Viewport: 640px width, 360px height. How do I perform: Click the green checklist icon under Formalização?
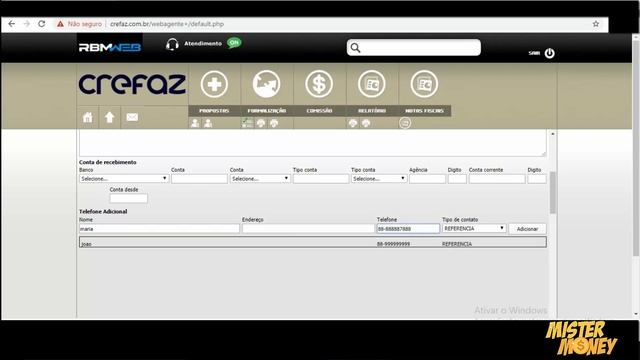pos(247,123)
